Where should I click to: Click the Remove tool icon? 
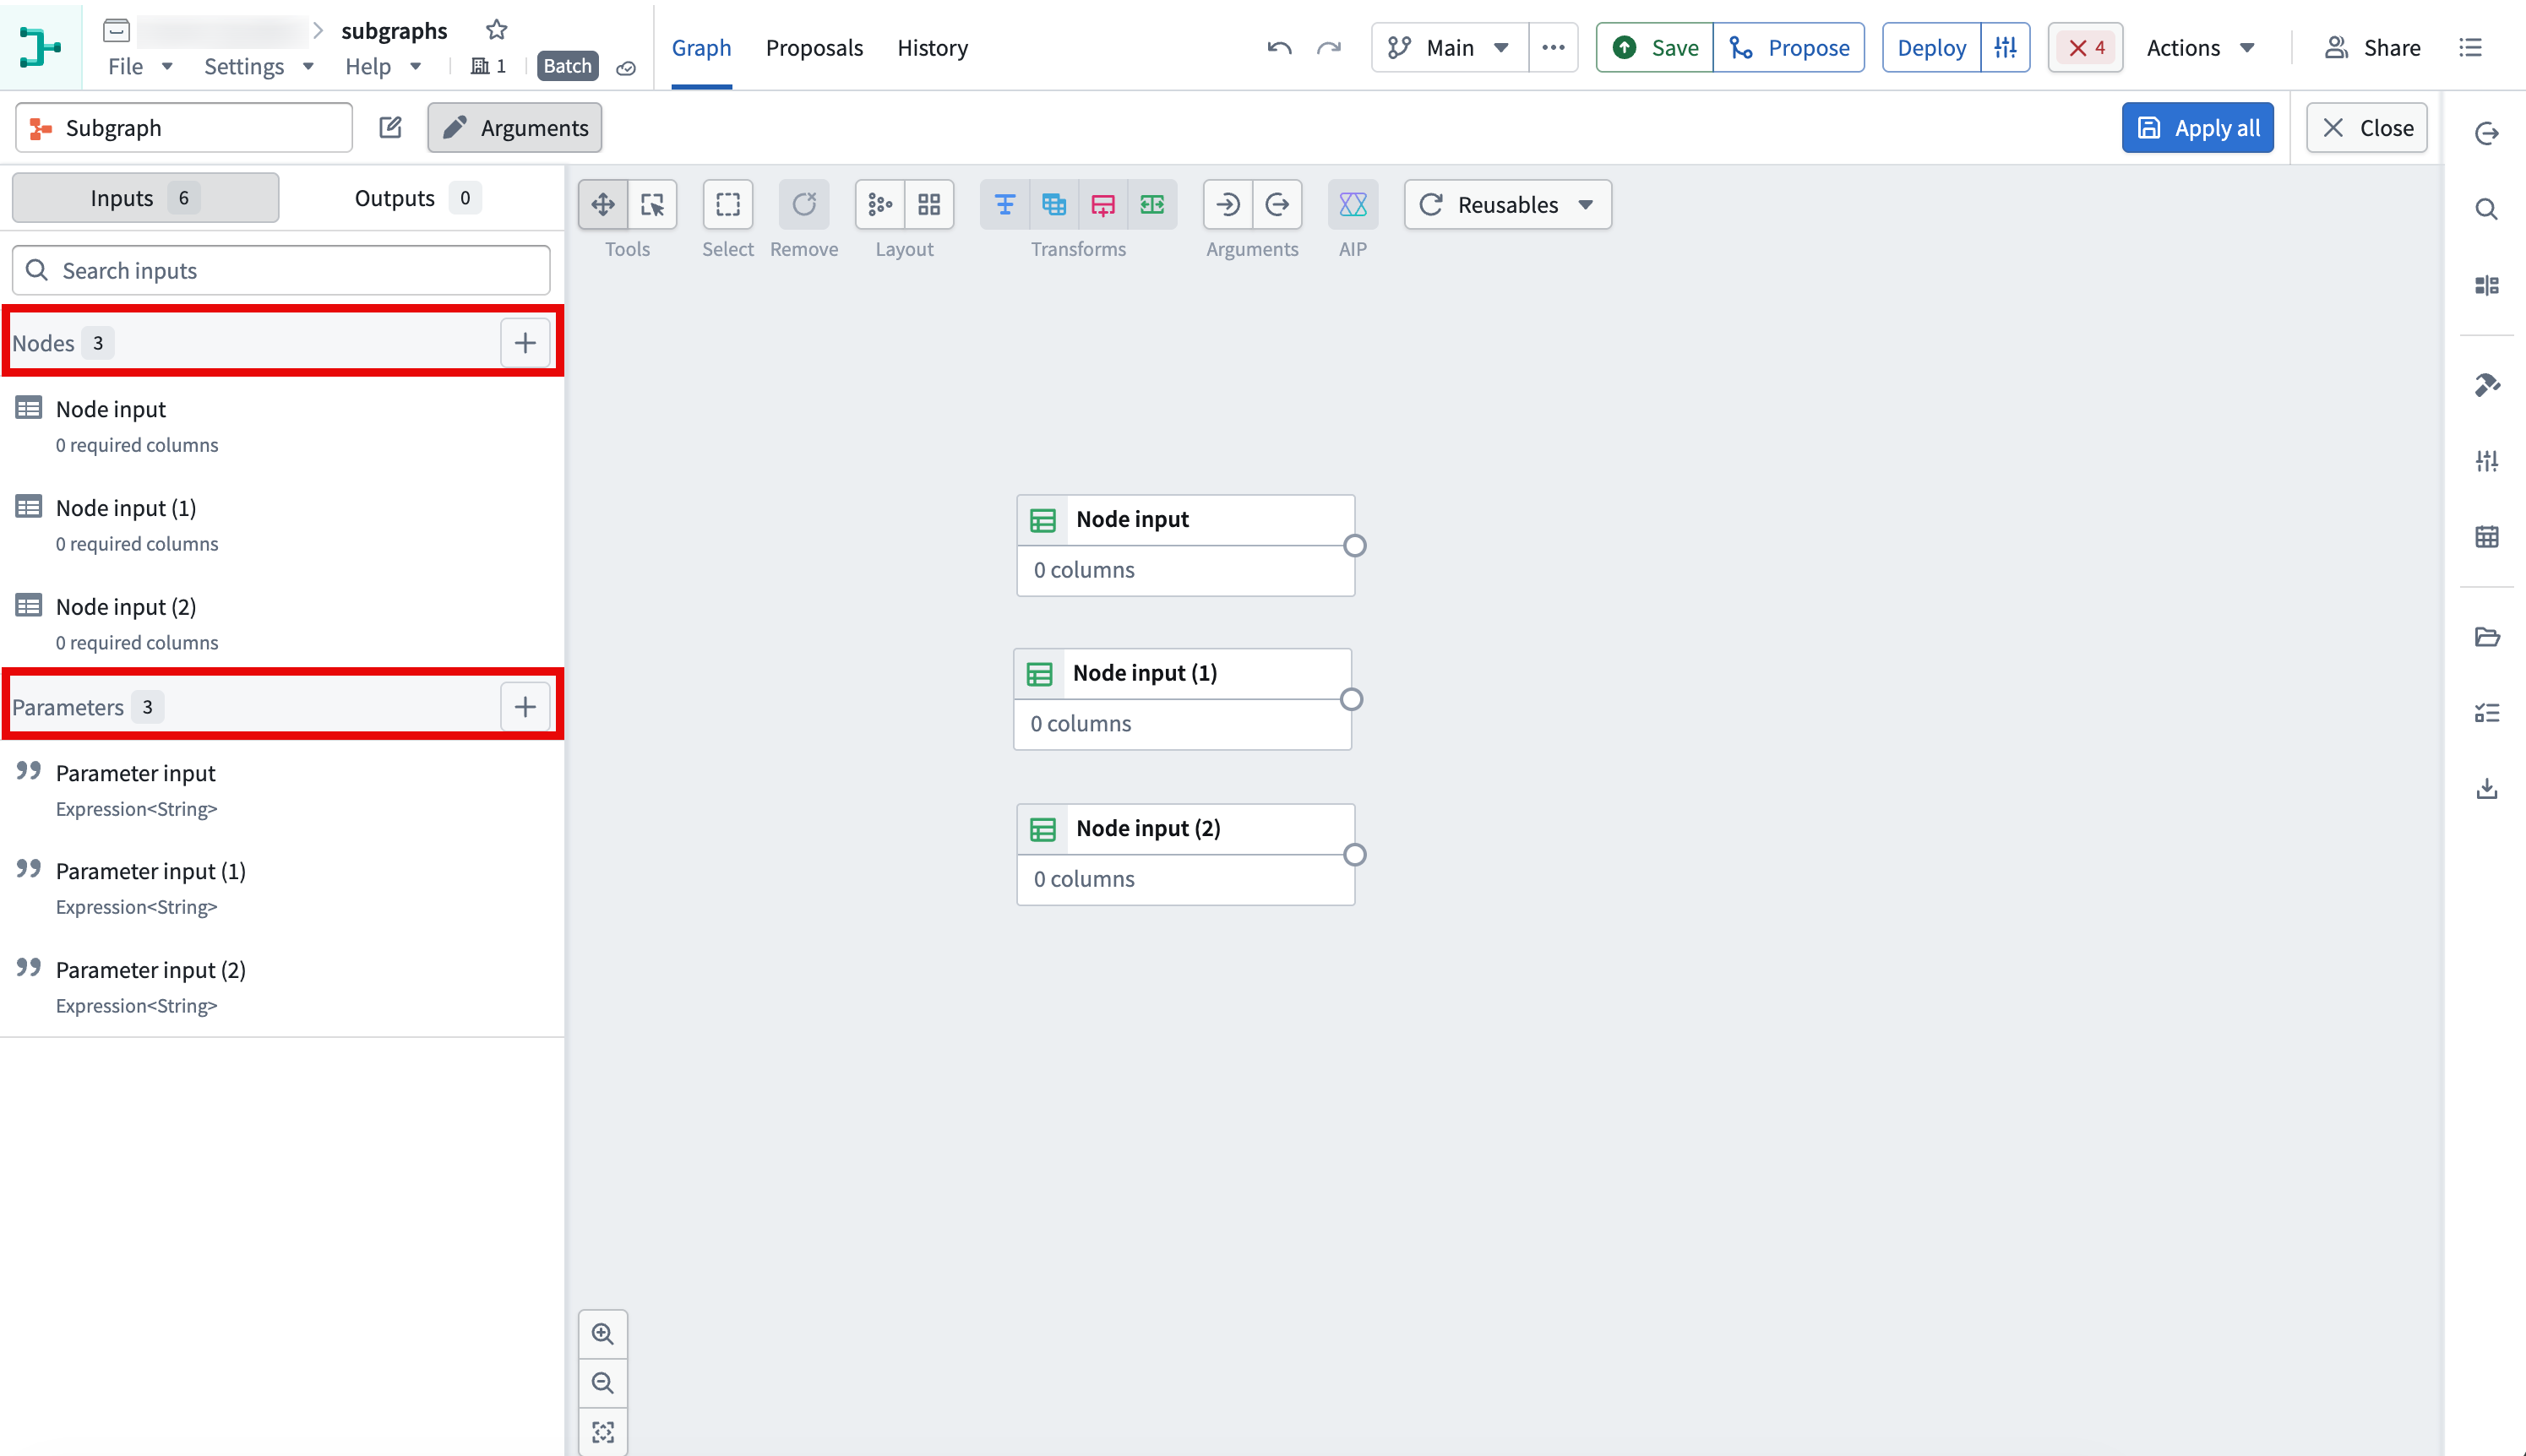pos(804,205)
